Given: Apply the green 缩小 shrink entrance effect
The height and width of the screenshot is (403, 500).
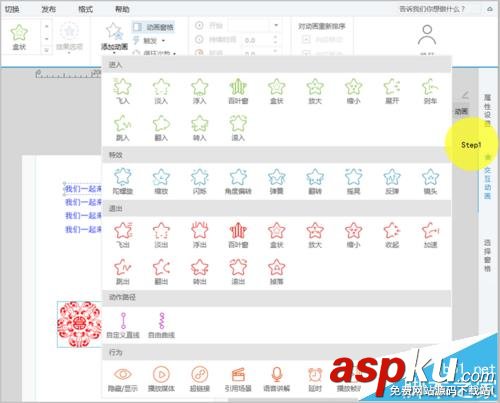Looking at the screenshot, I should [354, 91].
